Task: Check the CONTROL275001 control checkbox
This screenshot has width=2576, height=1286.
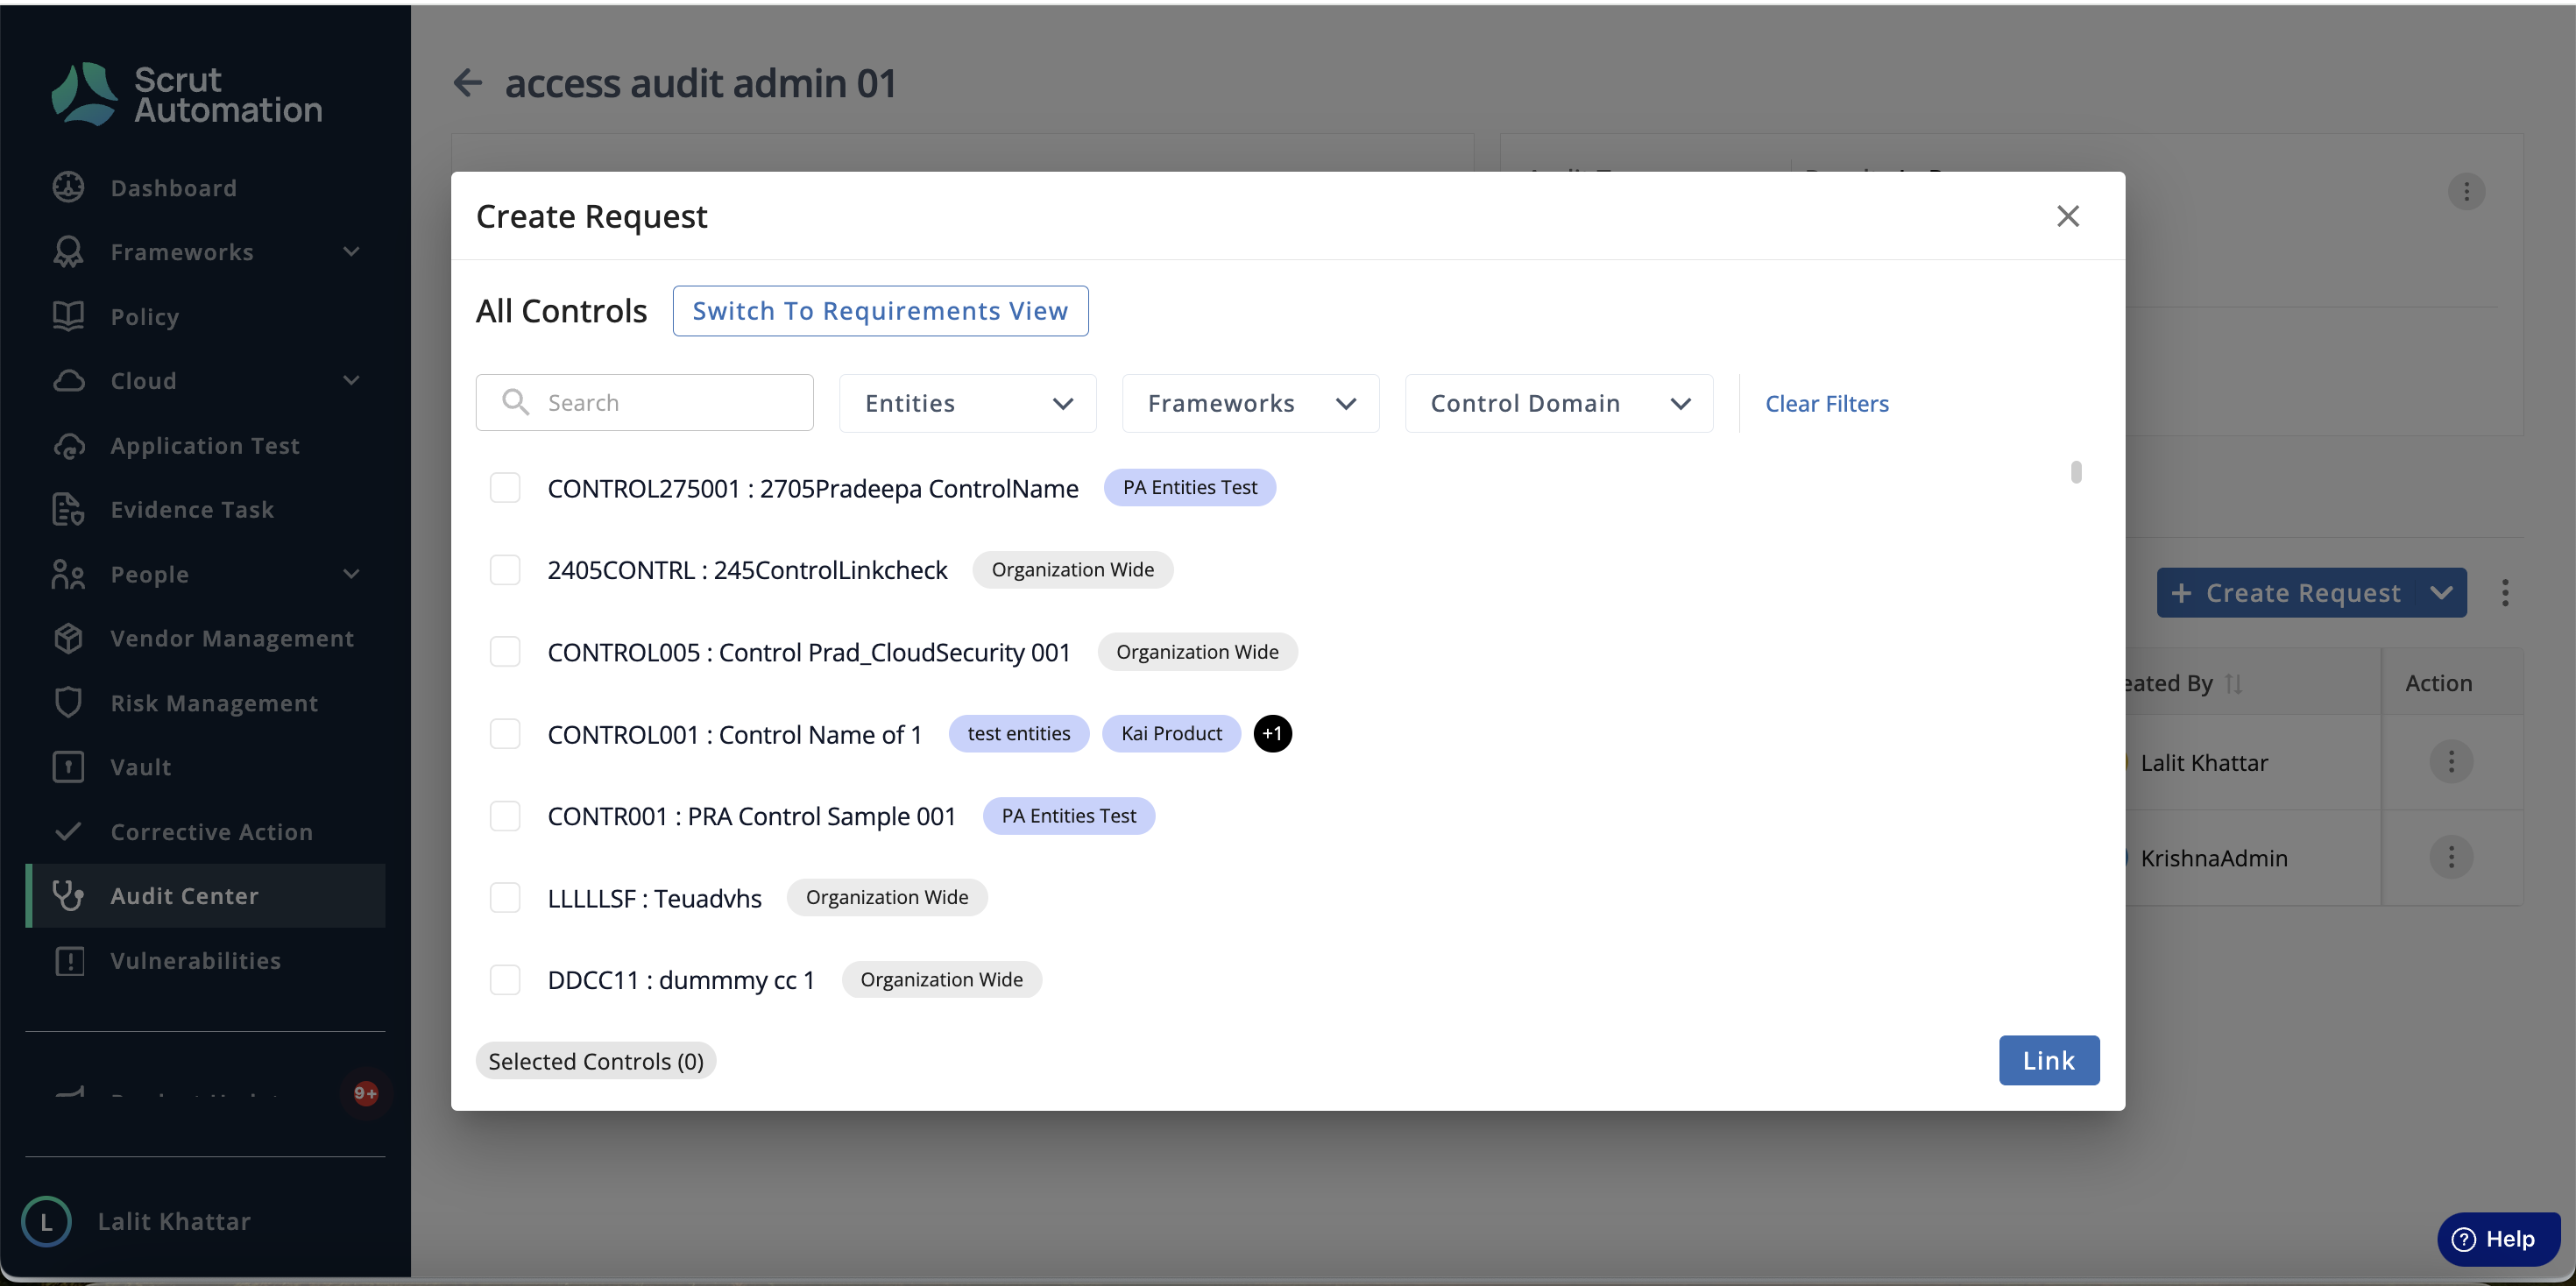Action: coord(505,488)
